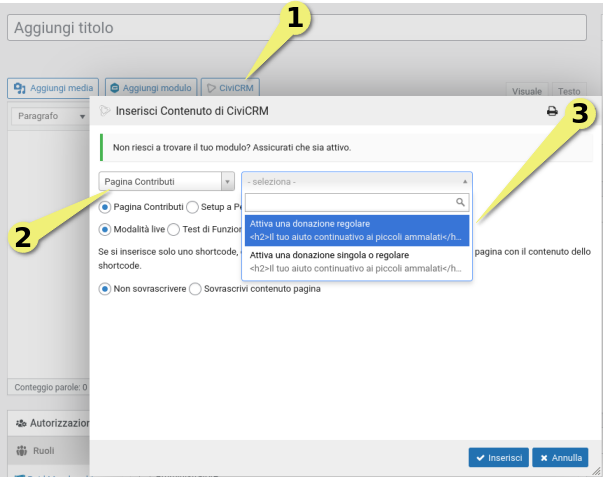Click the CiviCRM logo in dialog title
This screenshot has height=477, width=603.
point(104,111)
